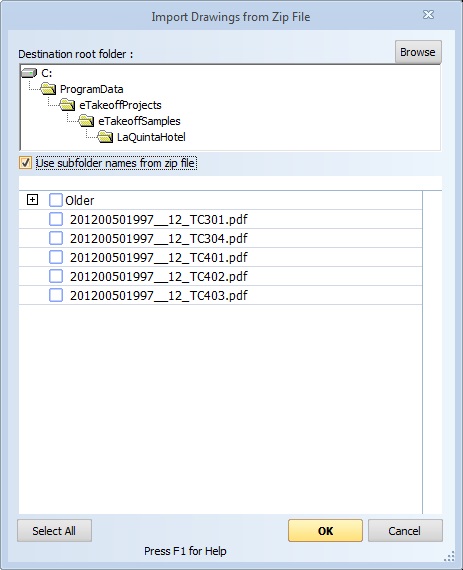Select the LaQuintaHotel folder icon
Viewport: 463px width, 570px height.
tap(105, 137)
